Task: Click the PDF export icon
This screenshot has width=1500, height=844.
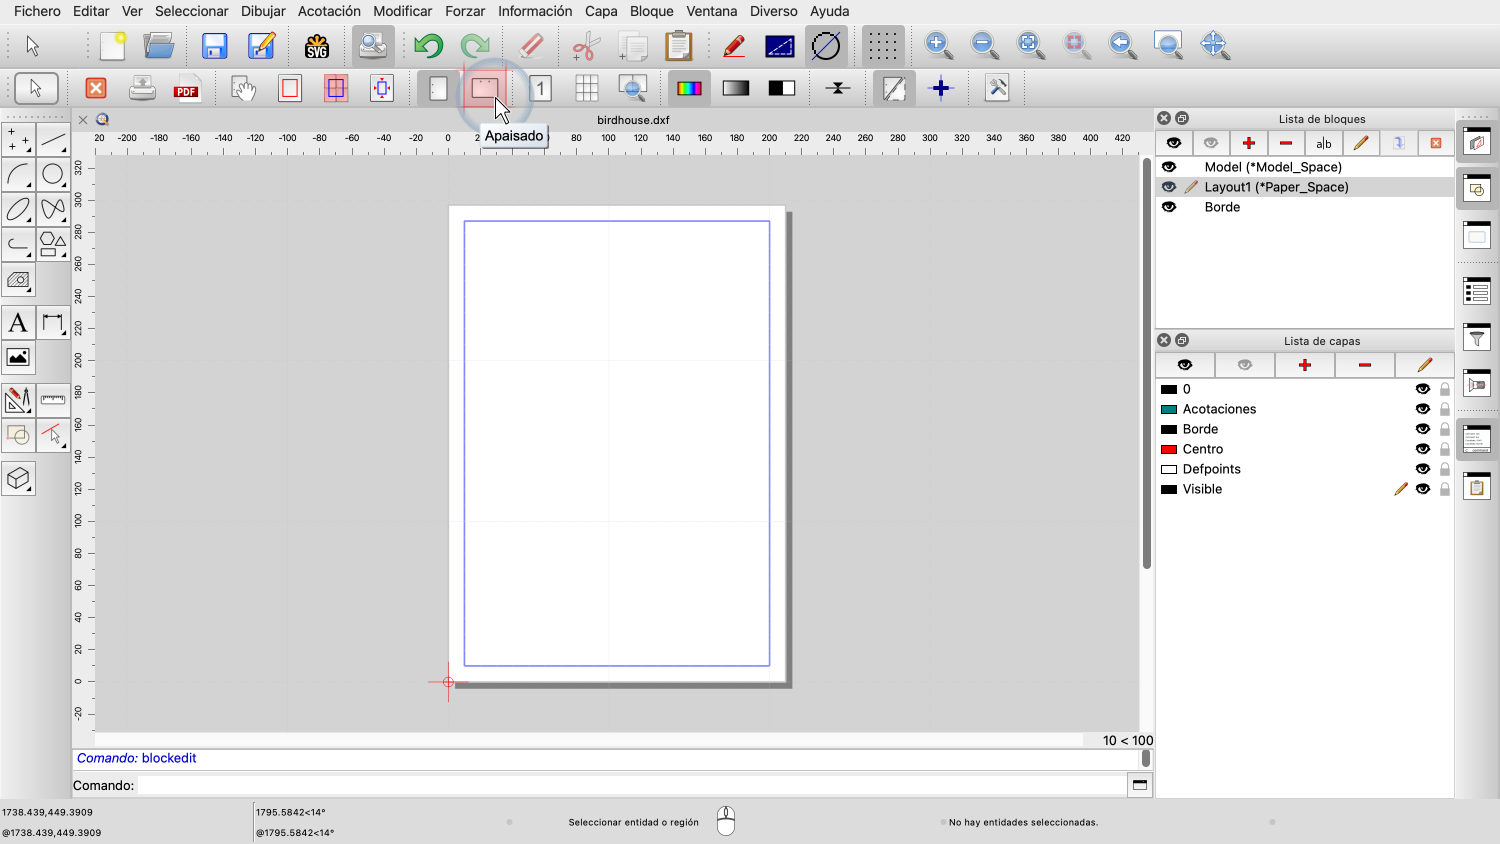Action: pos(187,89)
